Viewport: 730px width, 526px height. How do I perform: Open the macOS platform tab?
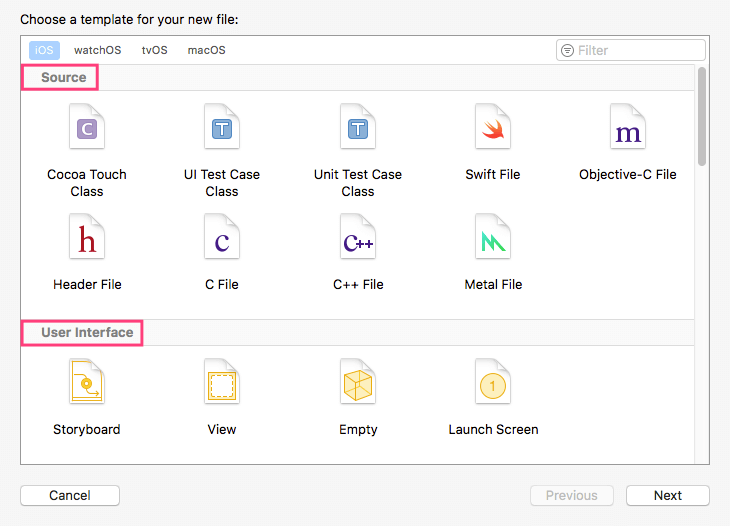coord(206,50)
